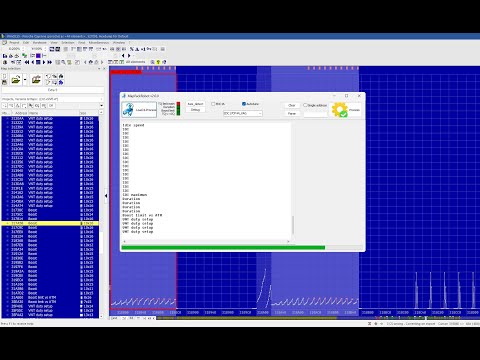
Task: Expand the Boost limit vs ATM row
Action: 7,302
